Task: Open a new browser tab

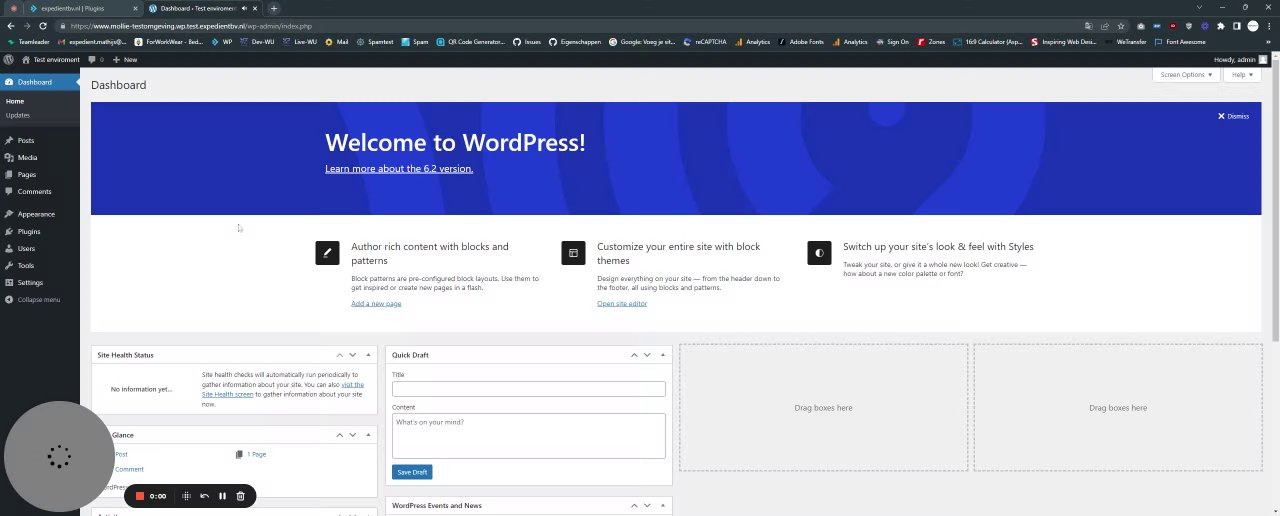Action: point(274,8)
